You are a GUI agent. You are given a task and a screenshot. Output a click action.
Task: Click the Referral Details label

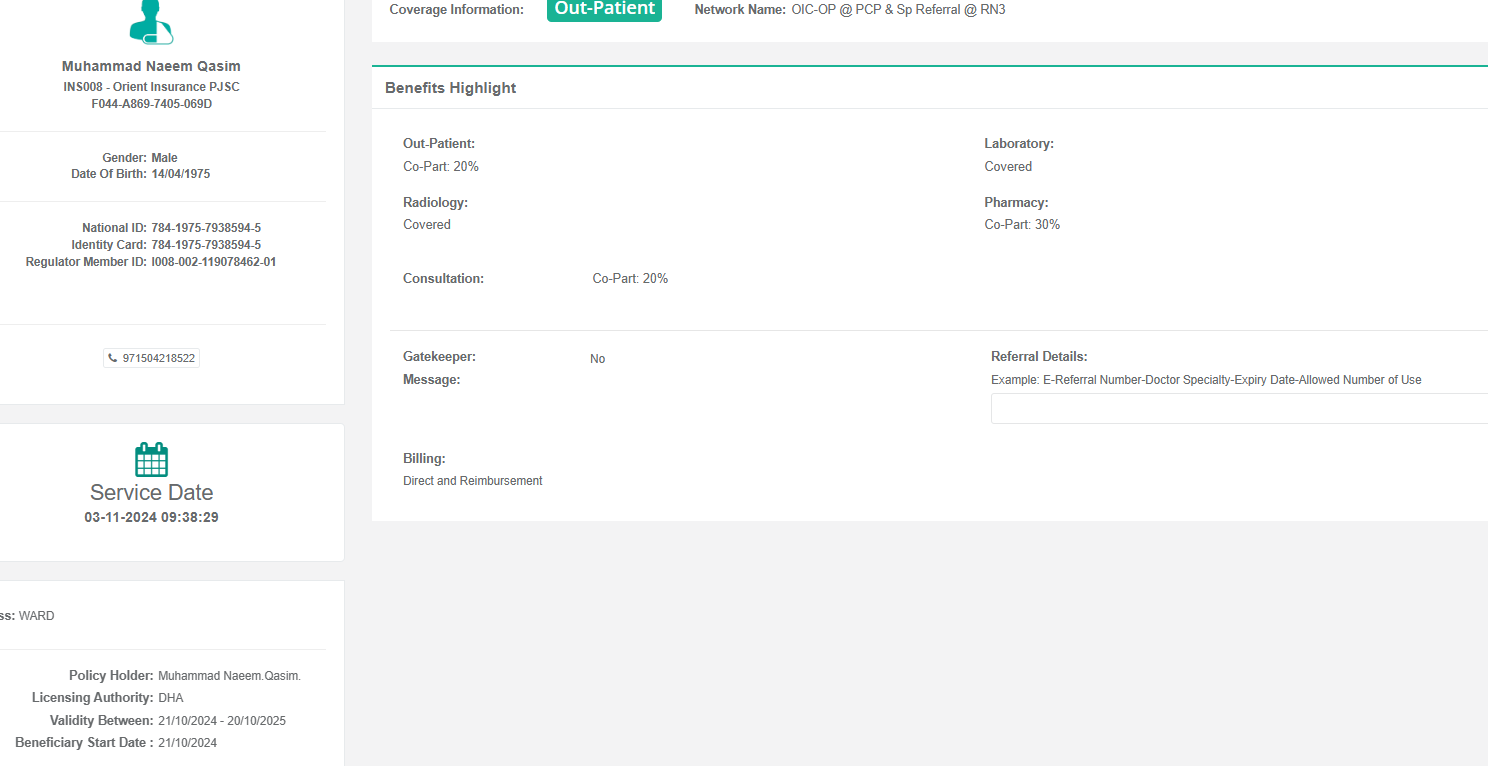pyautogui.click(x=1039, y=357)
